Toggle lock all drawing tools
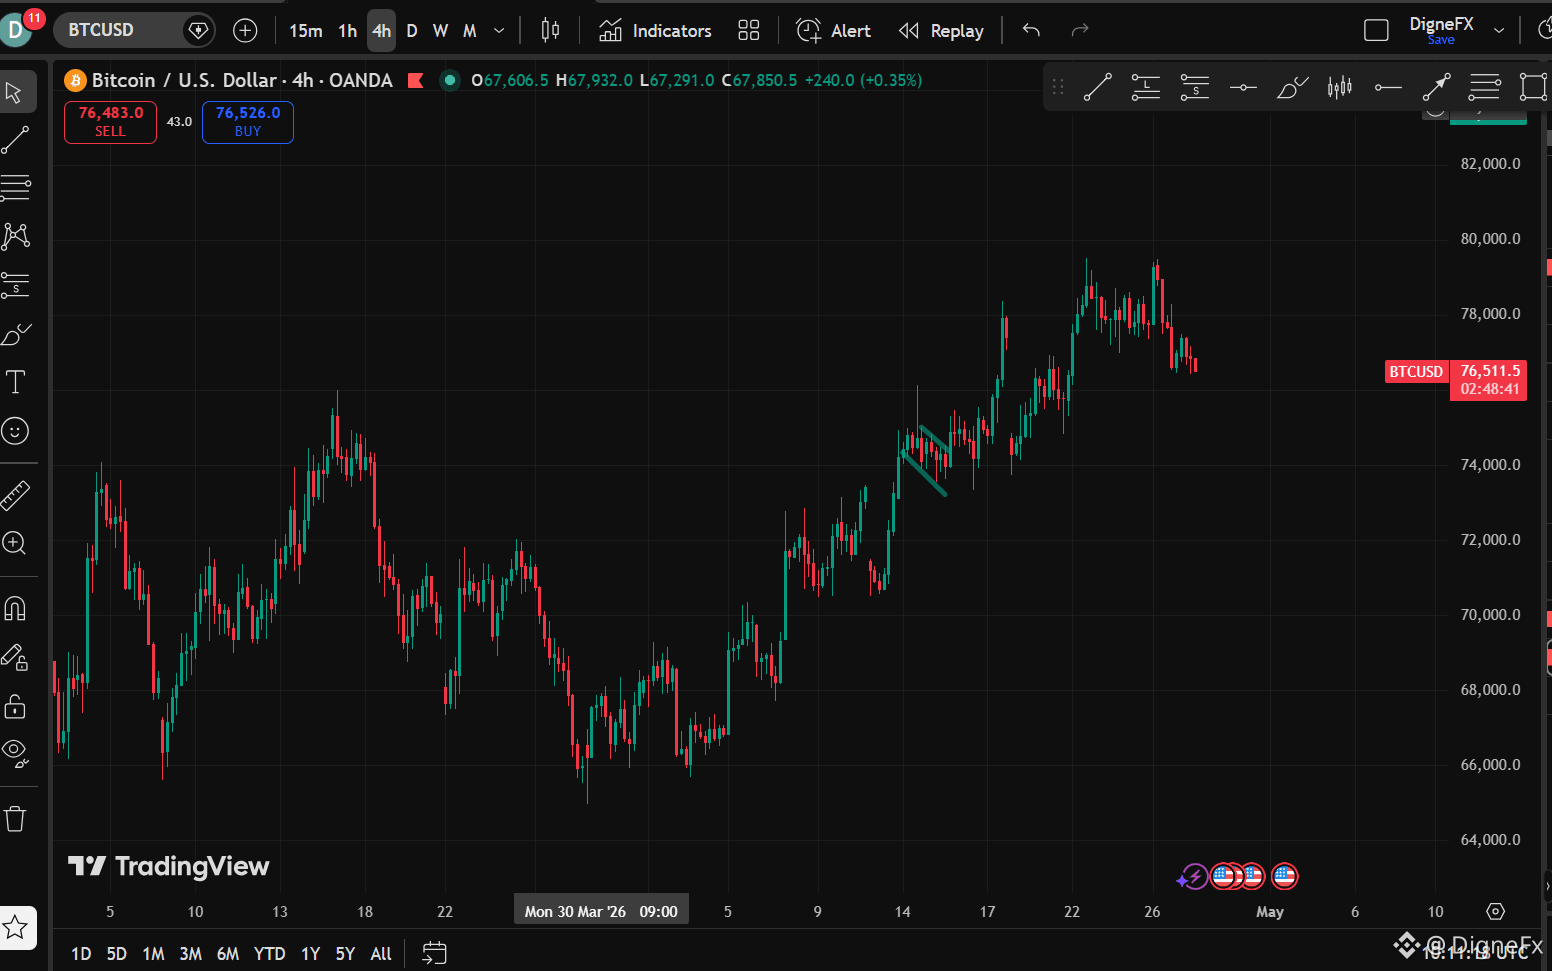This screenshot has width=1552, height=971. tap(15, 706)
